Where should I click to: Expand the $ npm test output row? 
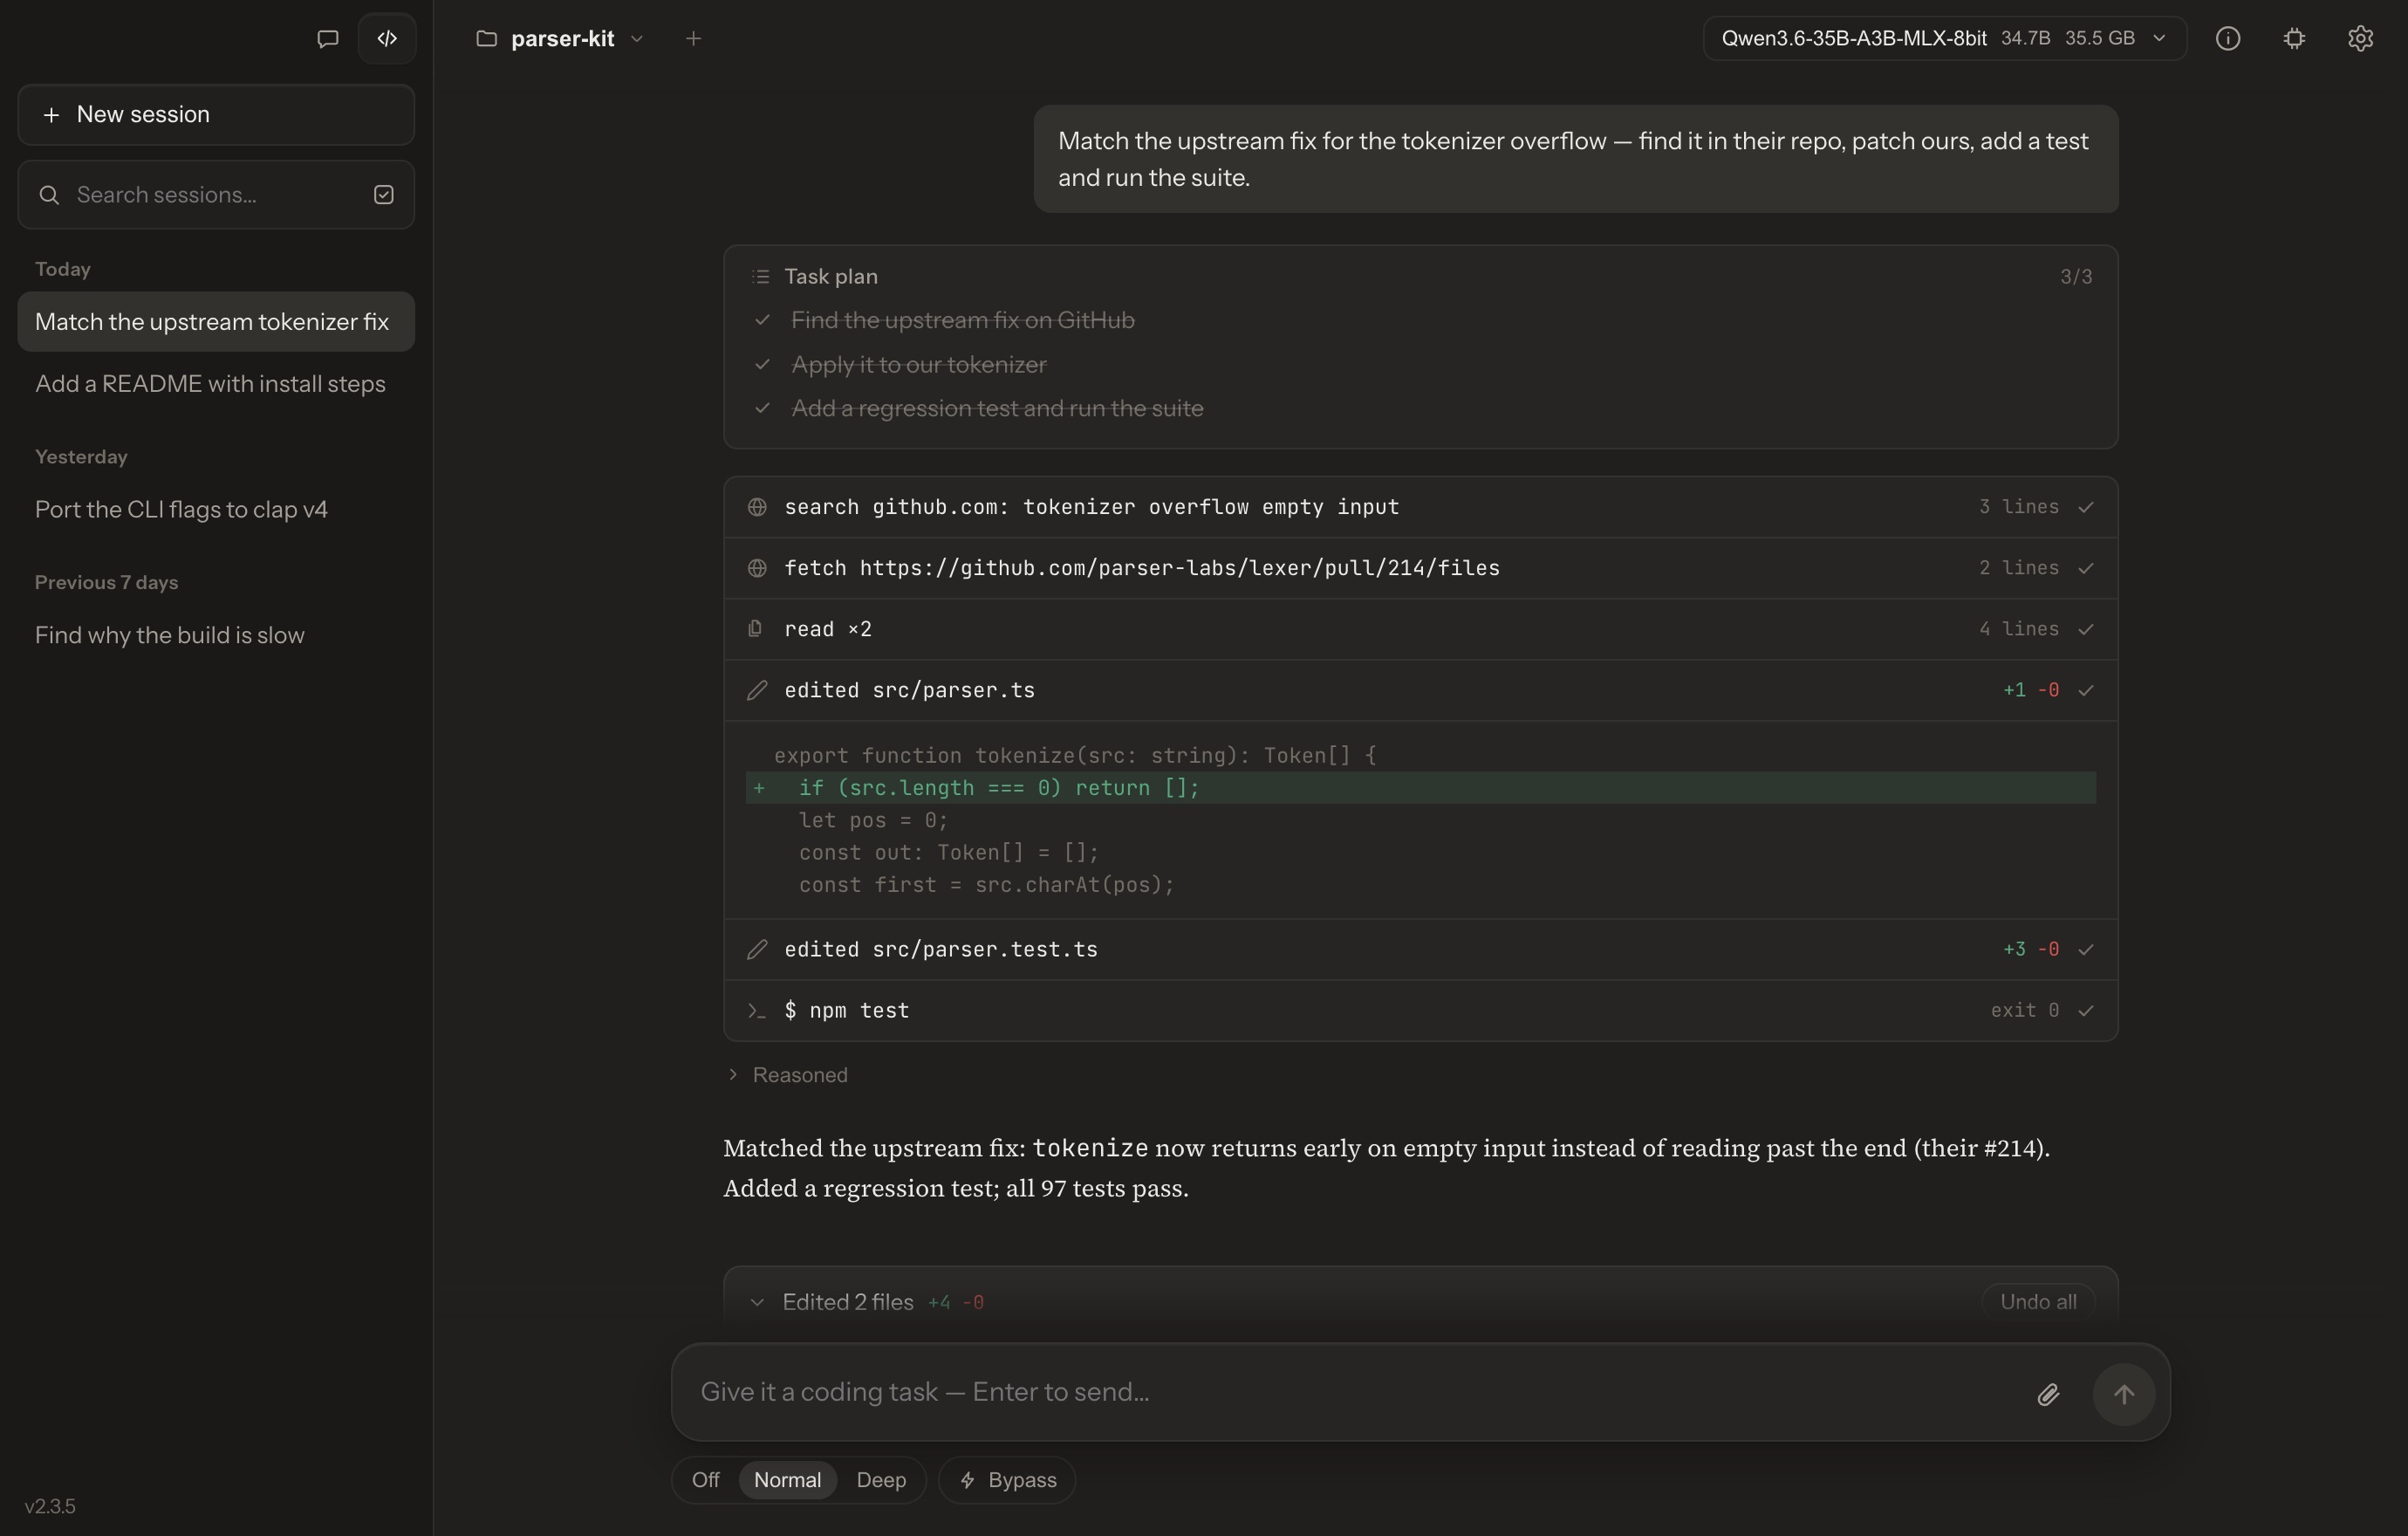[1420, 1011]
